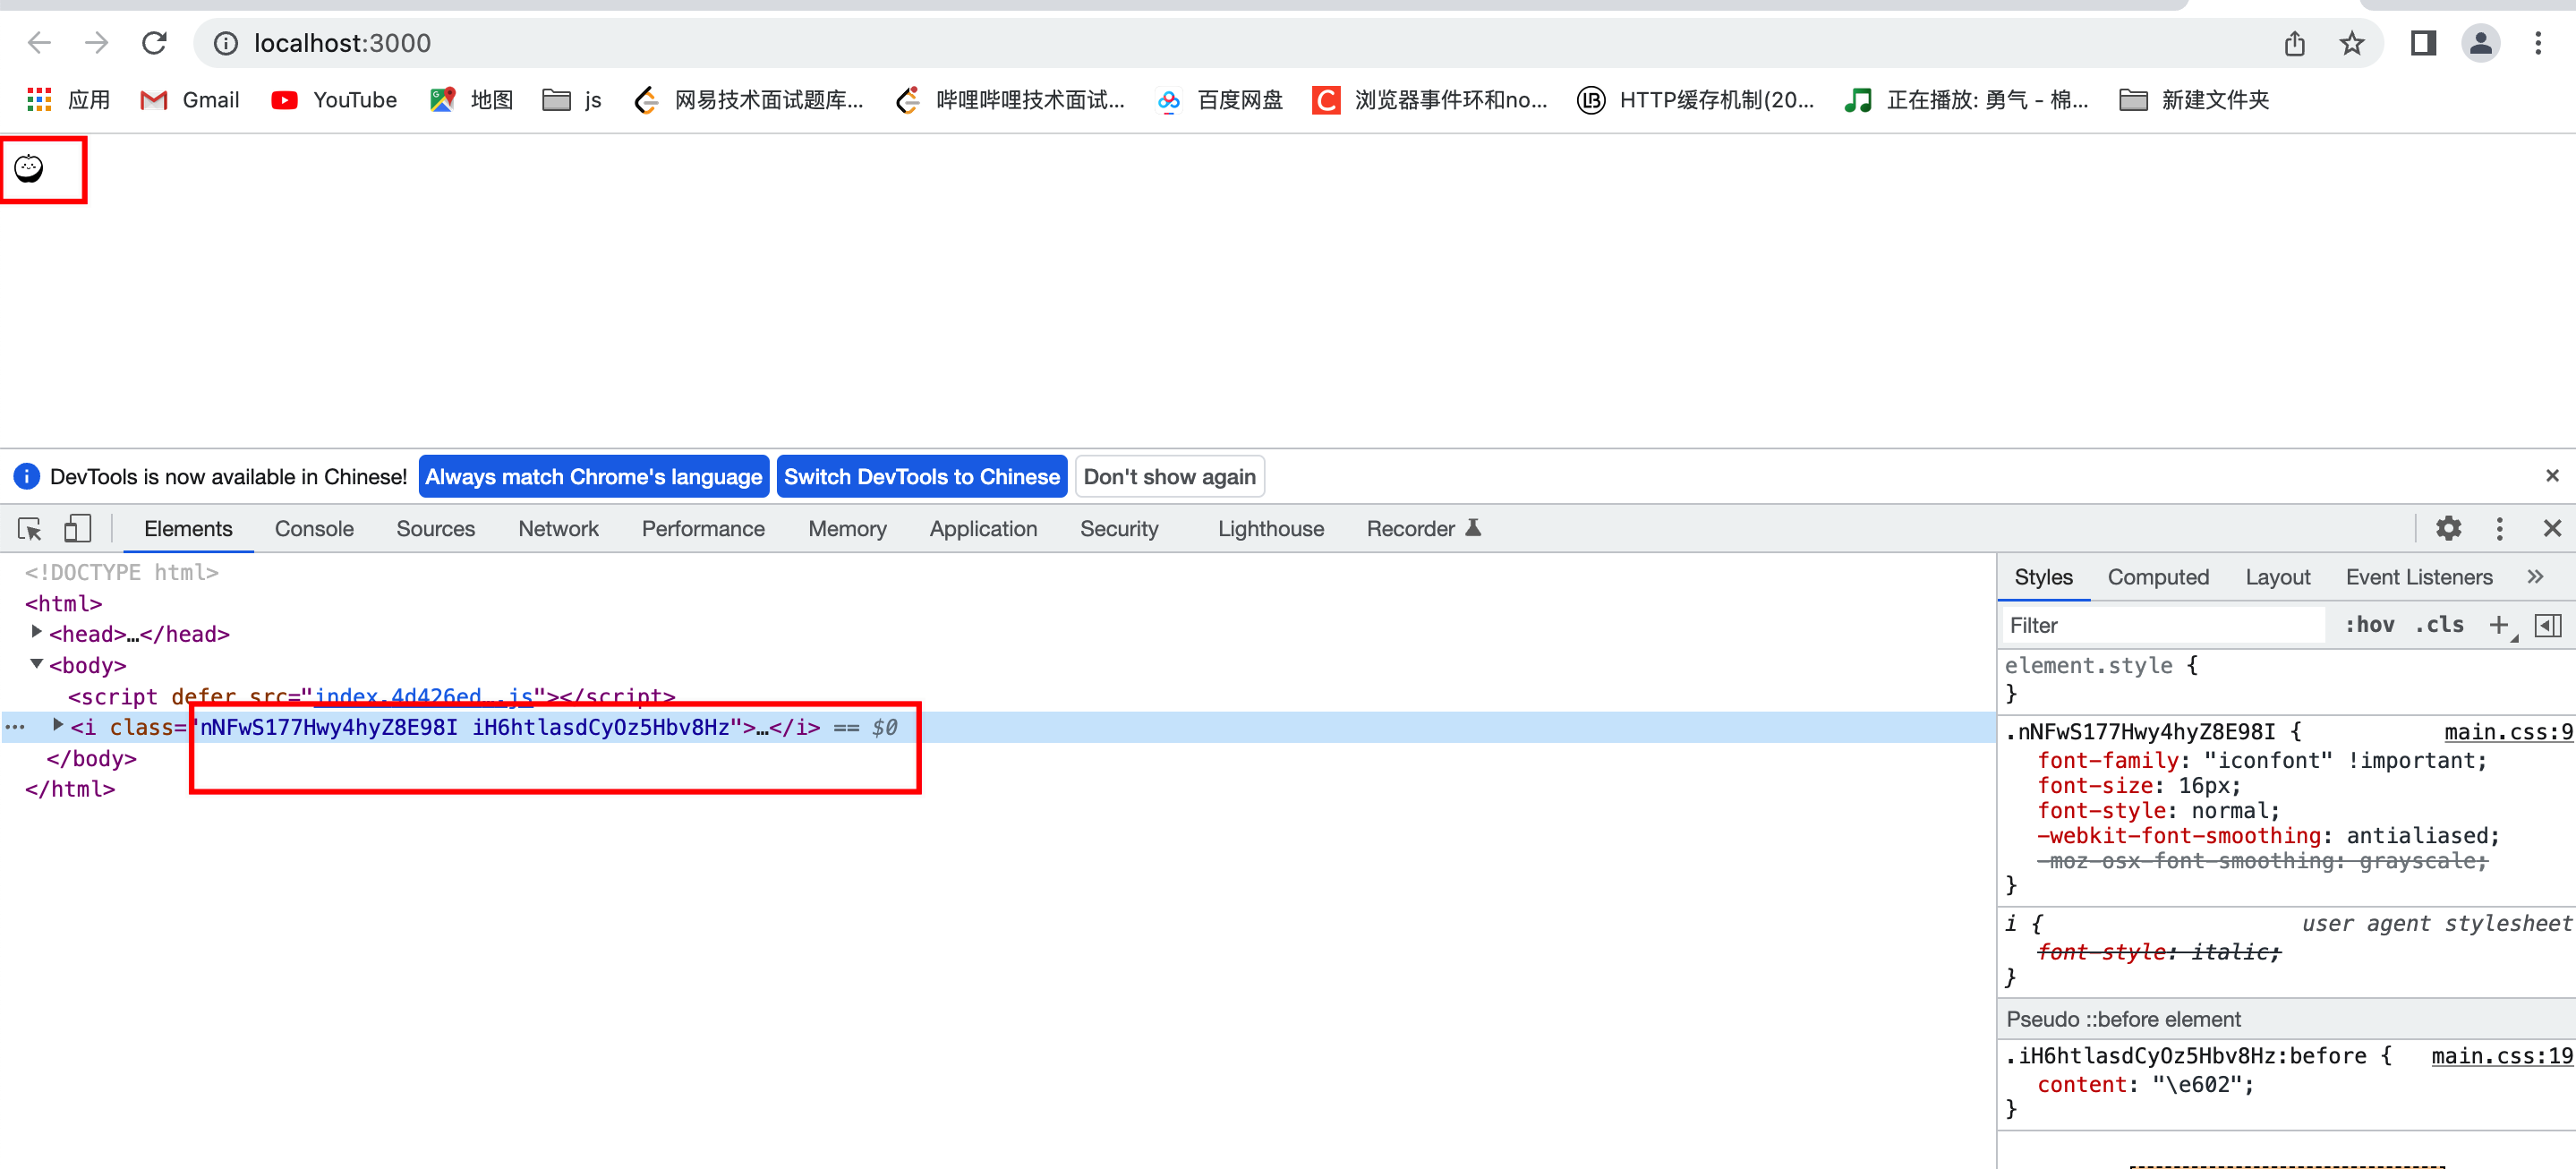Toggle the device toolbar icon
Screen dimensions: 2576x1169
click(77, 528)
